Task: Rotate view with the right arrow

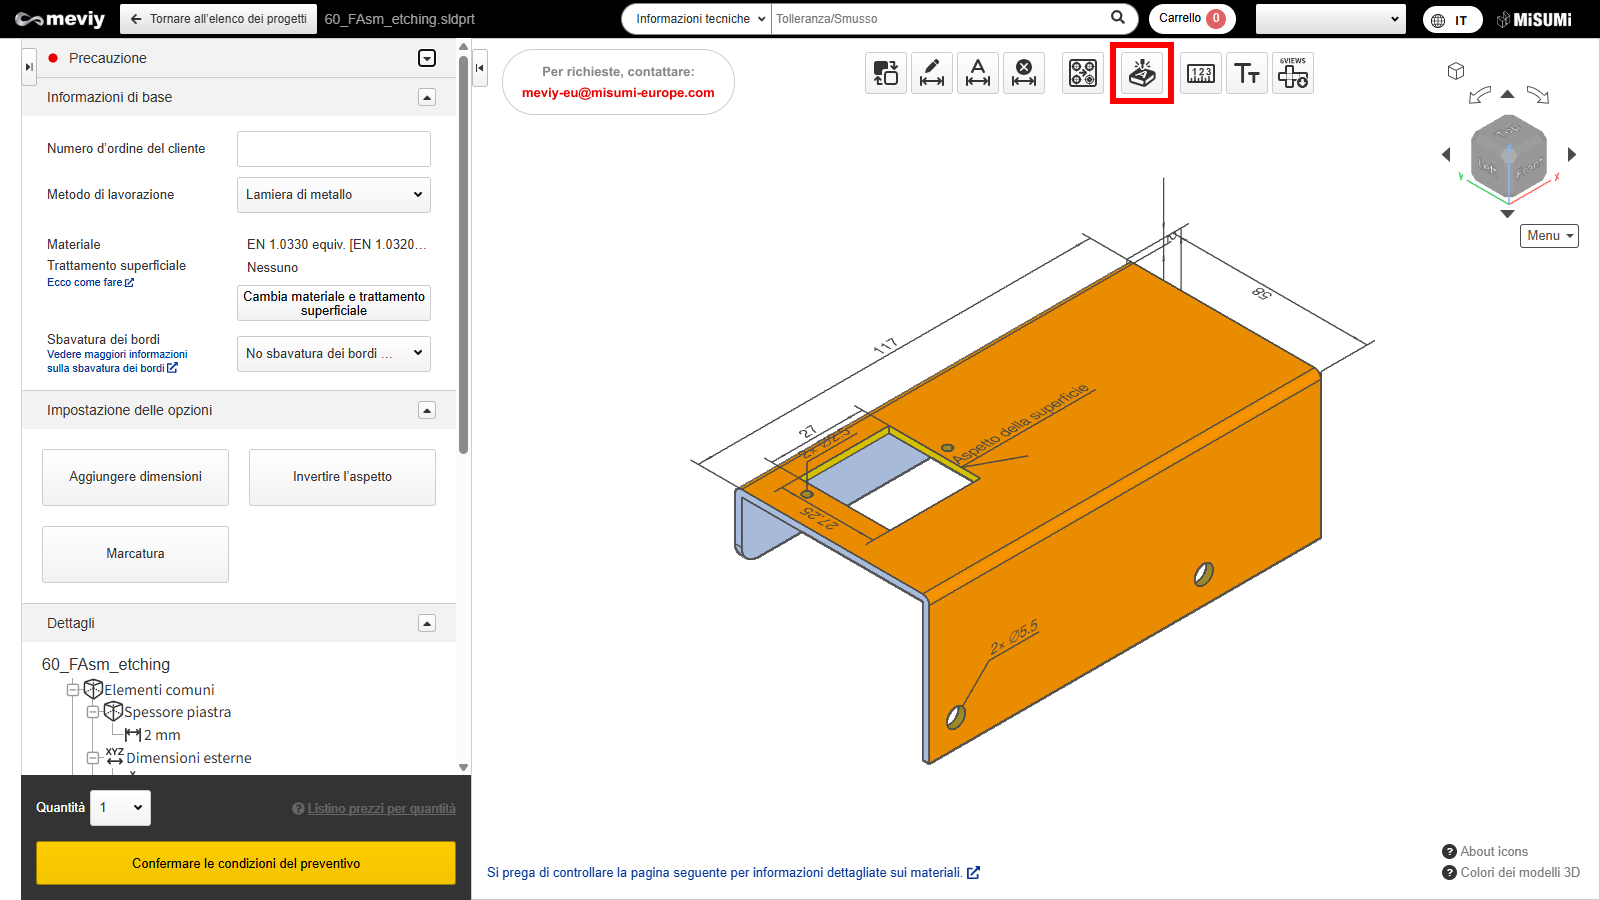Action: coord(1572,154)
